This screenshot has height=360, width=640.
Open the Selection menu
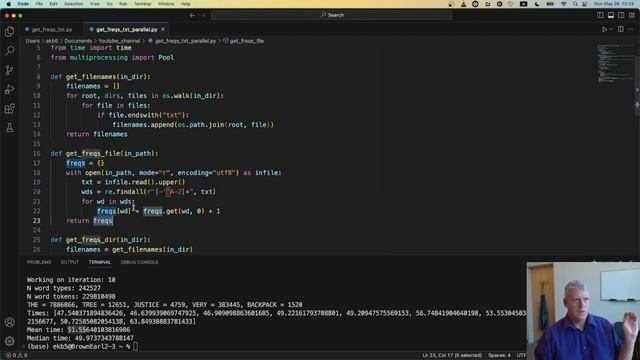click(73, 4)
